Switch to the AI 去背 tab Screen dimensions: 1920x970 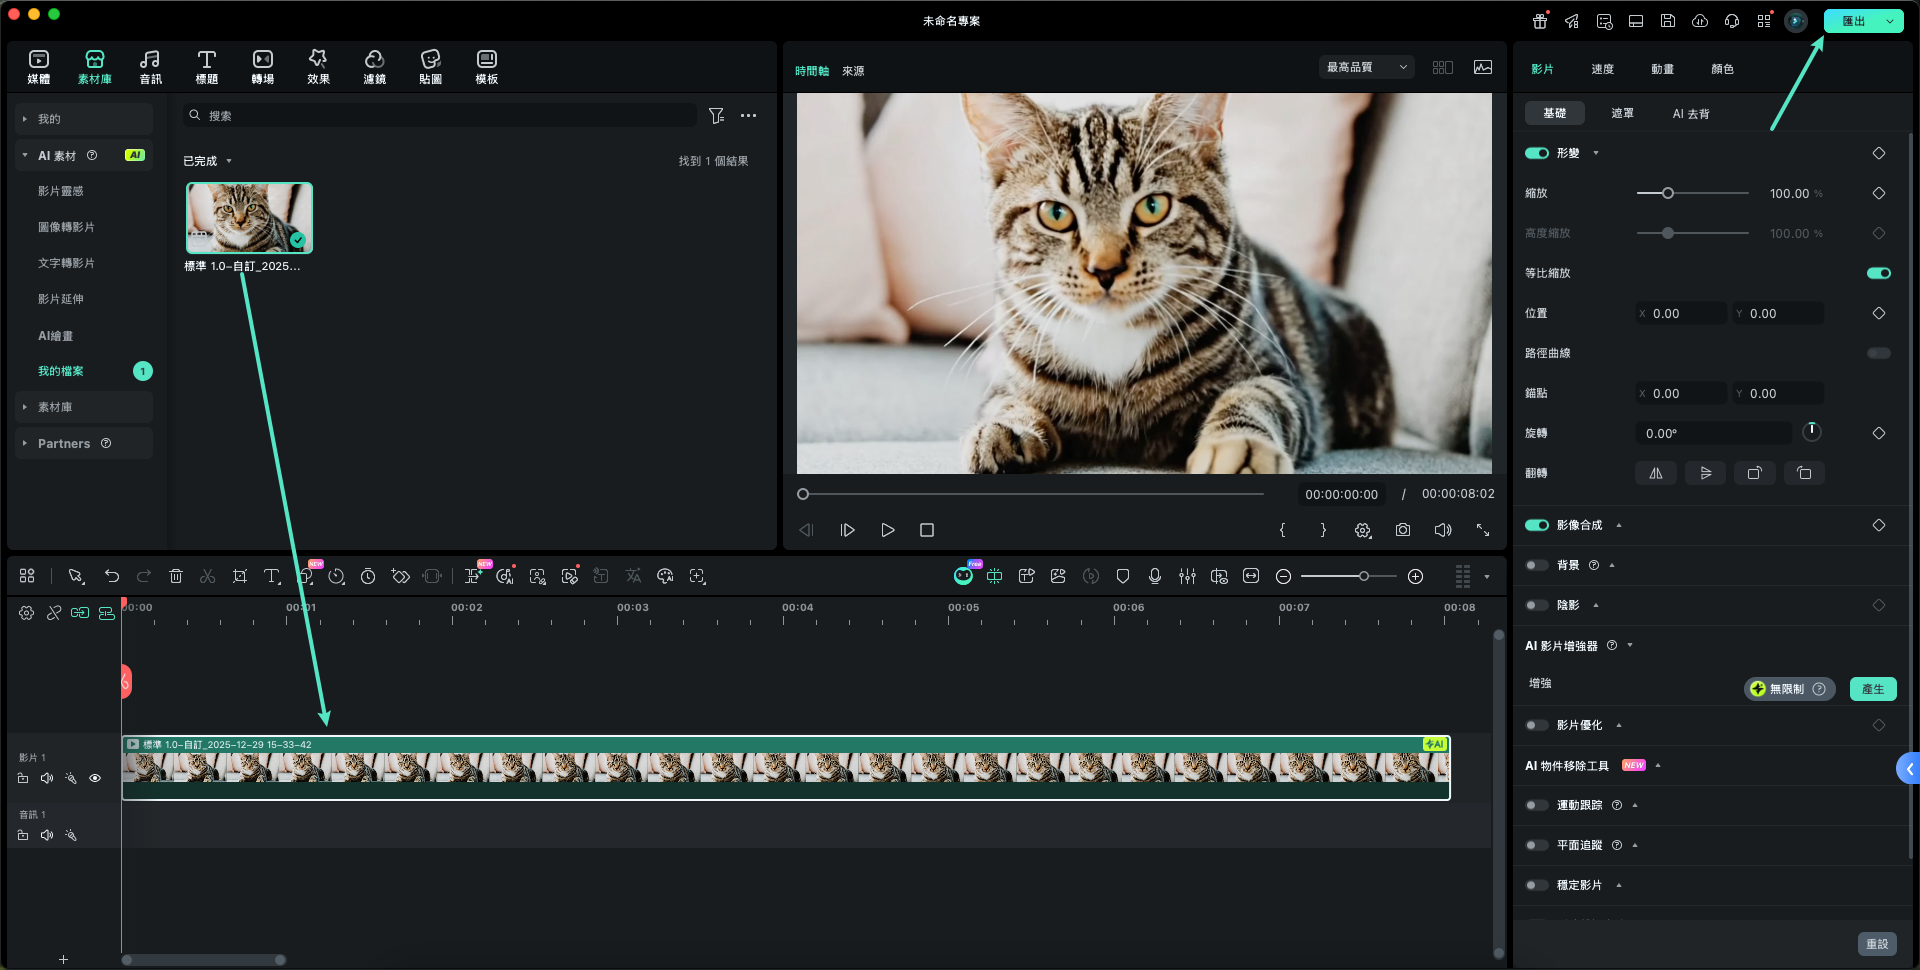pyautogui.click(x=1690, y=114)
